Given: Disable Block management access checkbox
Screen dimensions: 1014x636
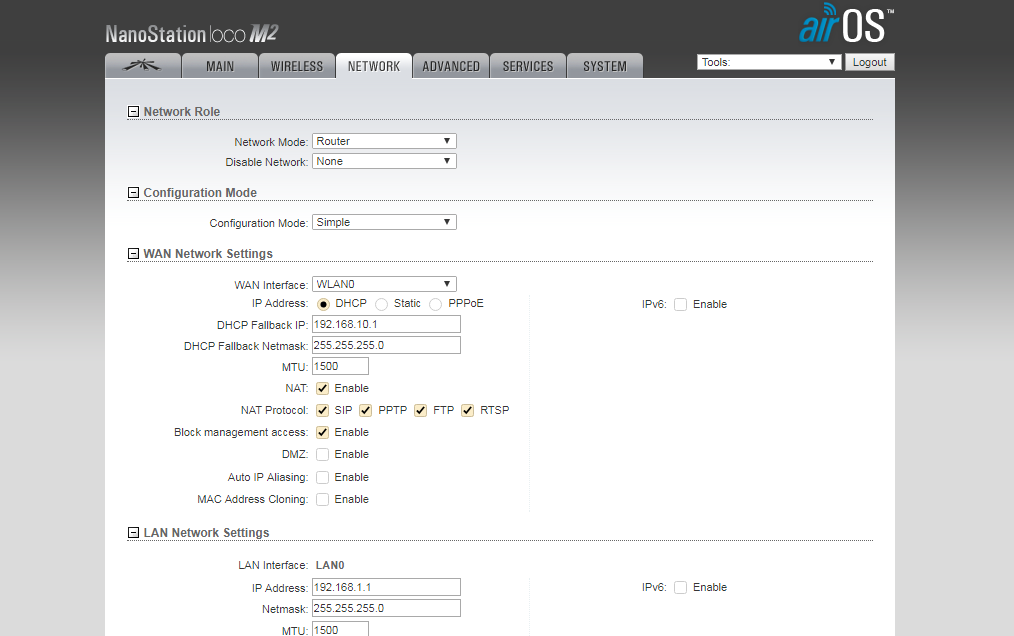Looking at the screenshot, I should [x=323, y=432].
